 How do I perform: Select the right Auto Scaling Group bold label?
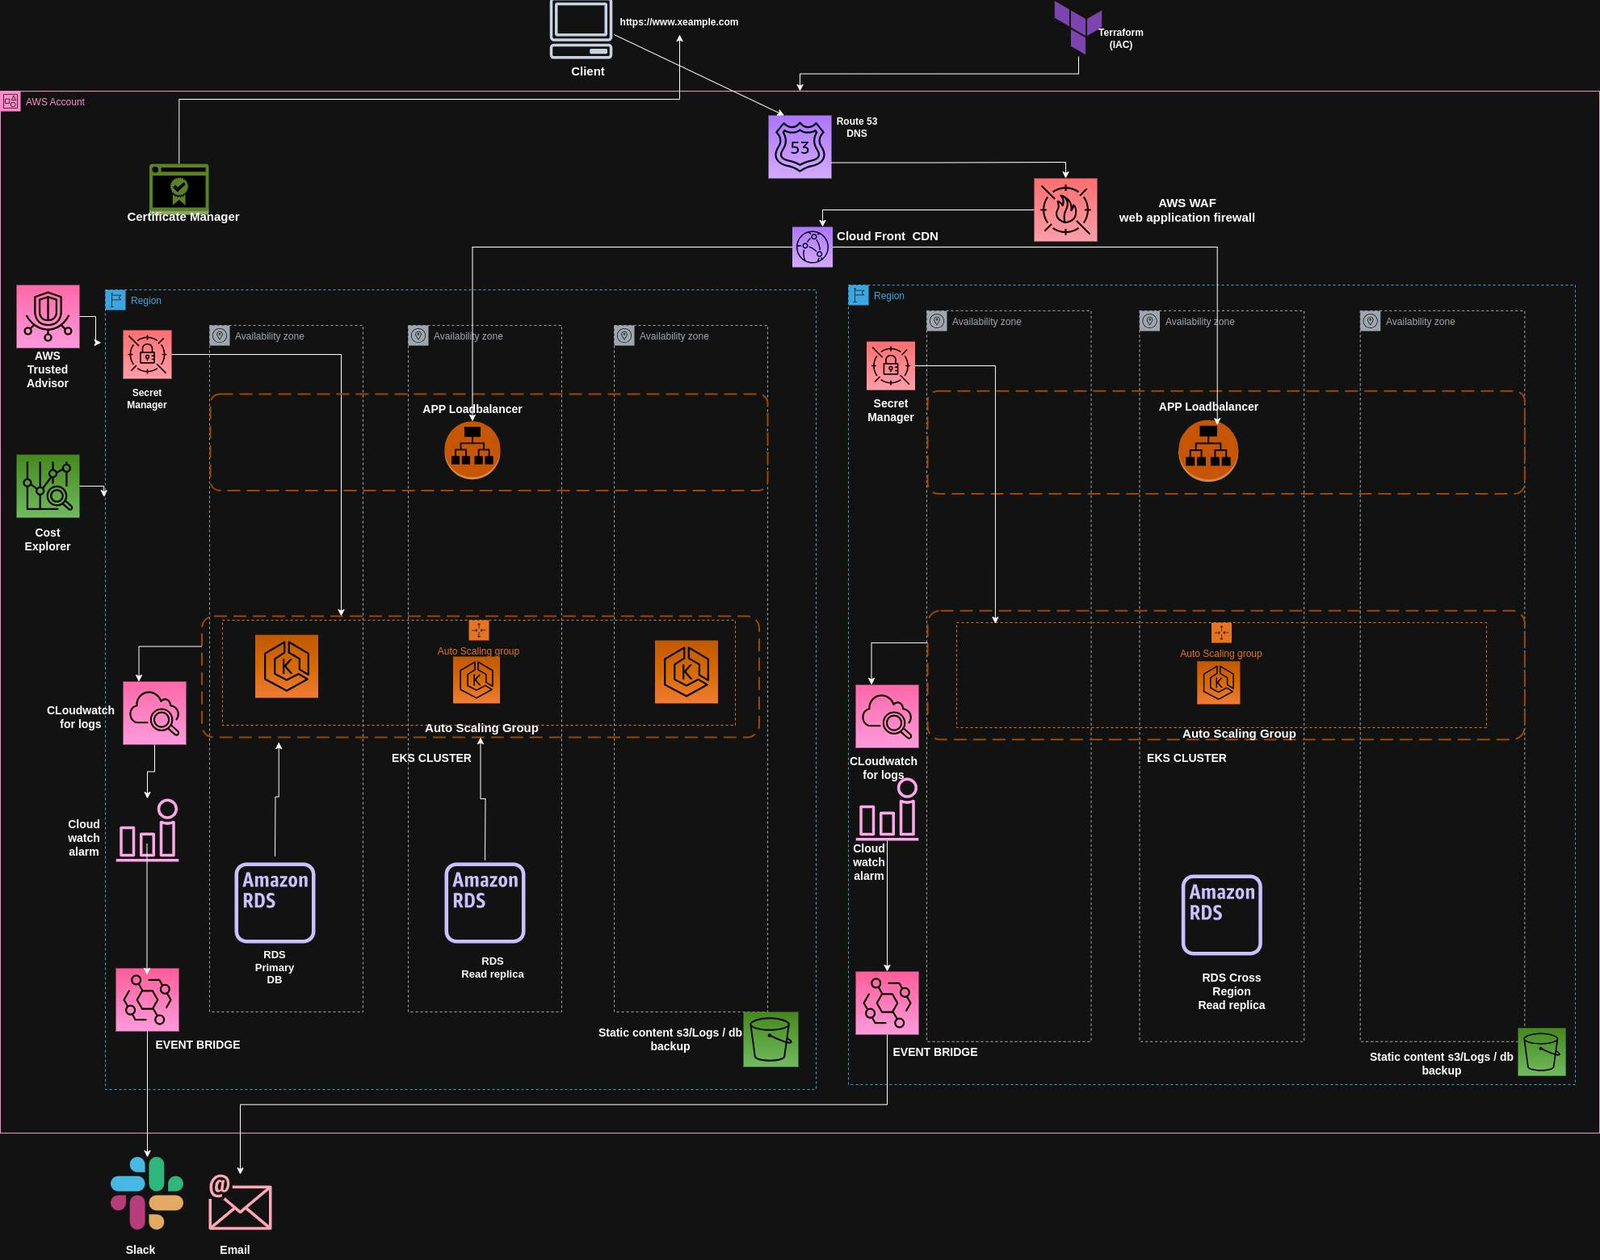pos(1239,734)
